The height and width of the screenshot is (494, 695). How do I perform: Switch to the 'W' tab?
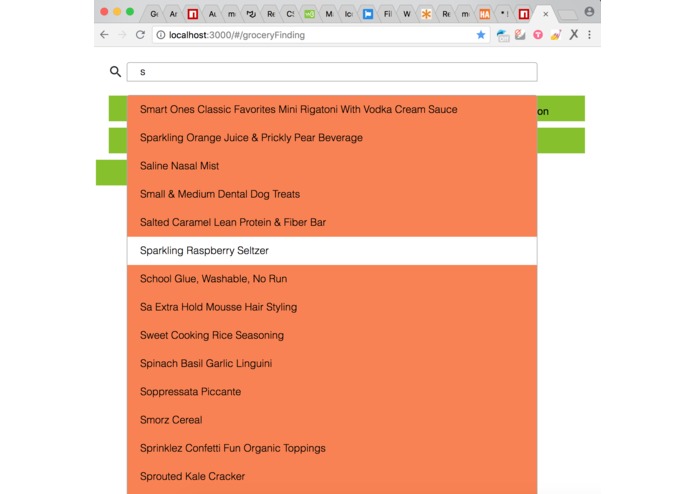click(x=406, y=14)
